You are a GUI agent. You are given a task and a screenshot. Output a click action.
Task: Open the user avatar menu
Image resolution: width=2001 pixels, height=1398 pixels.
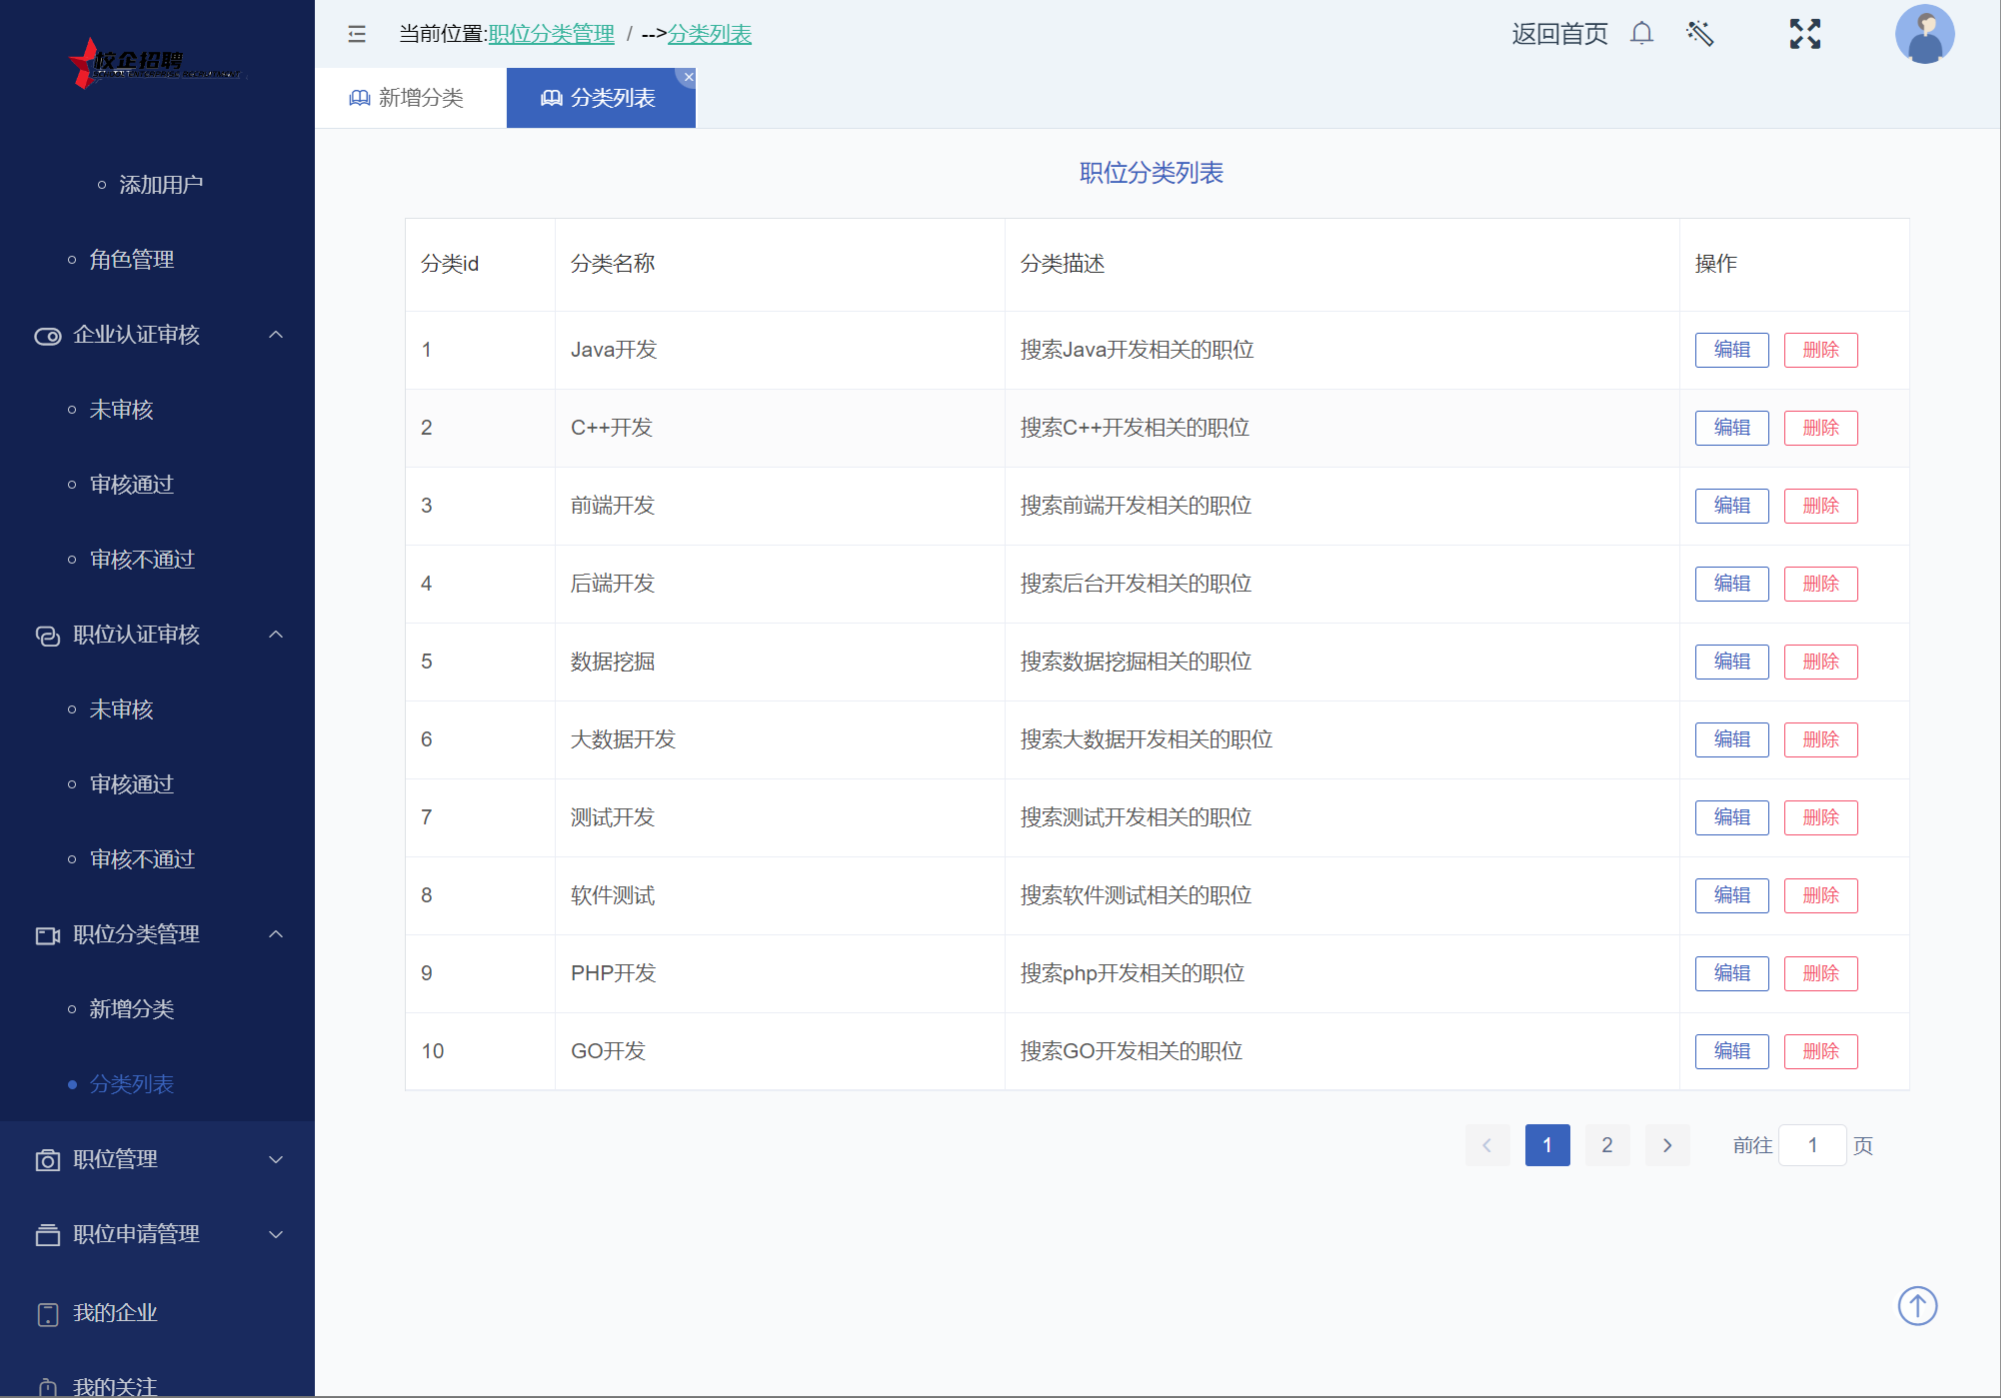point(1924,34)
